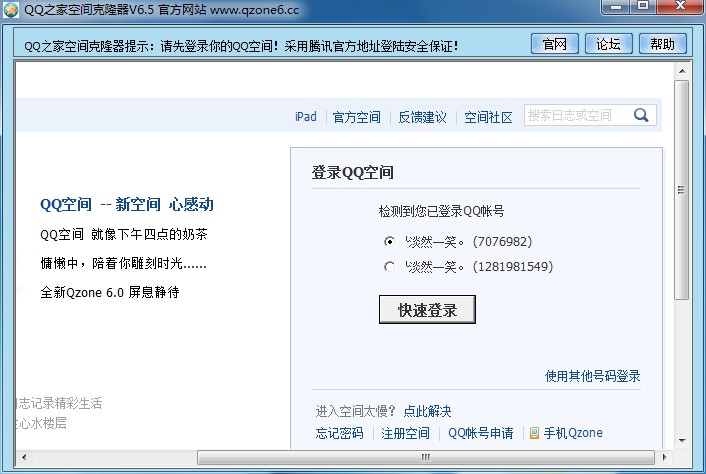Click the app icon in title bar
706x474 pixels.
(x=11, y=10)
